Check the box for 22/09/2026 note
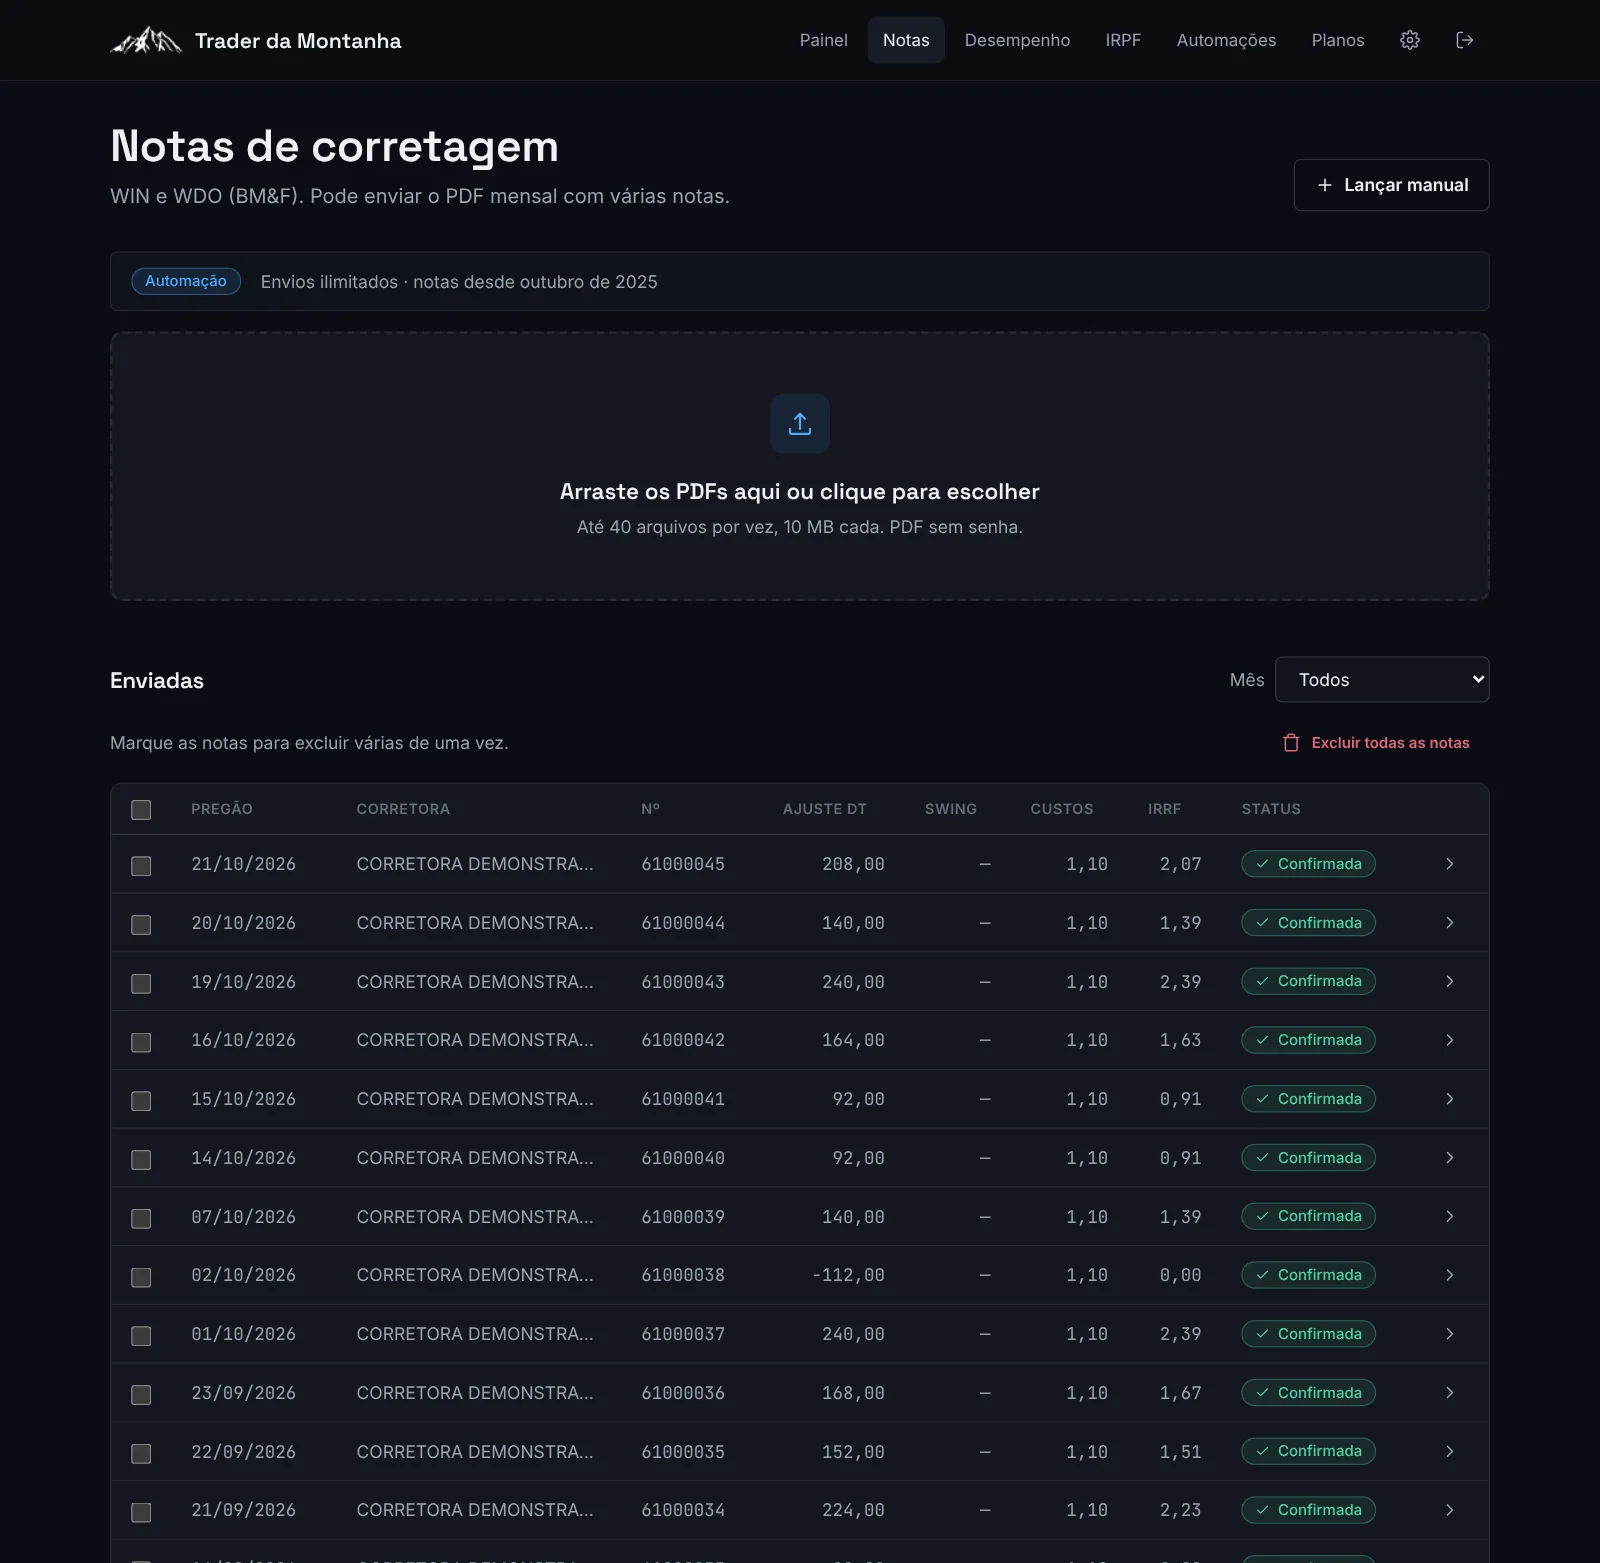 141,1454
